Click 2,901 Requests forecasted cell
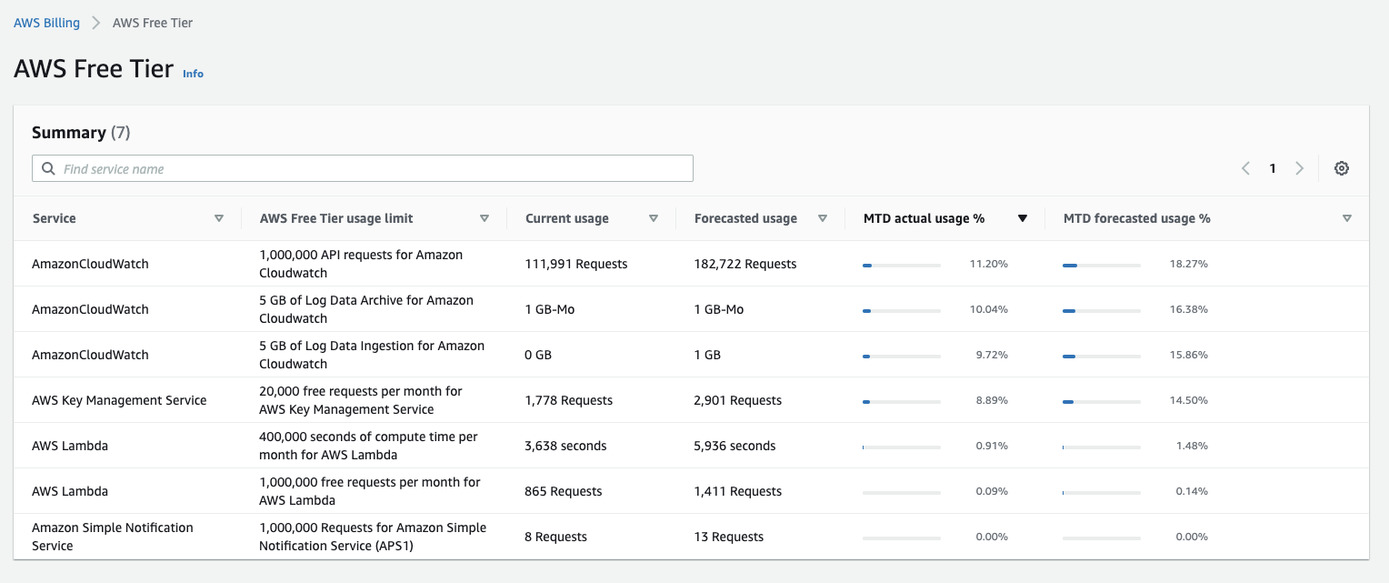 pyautogui.click(x=738, y=400)
